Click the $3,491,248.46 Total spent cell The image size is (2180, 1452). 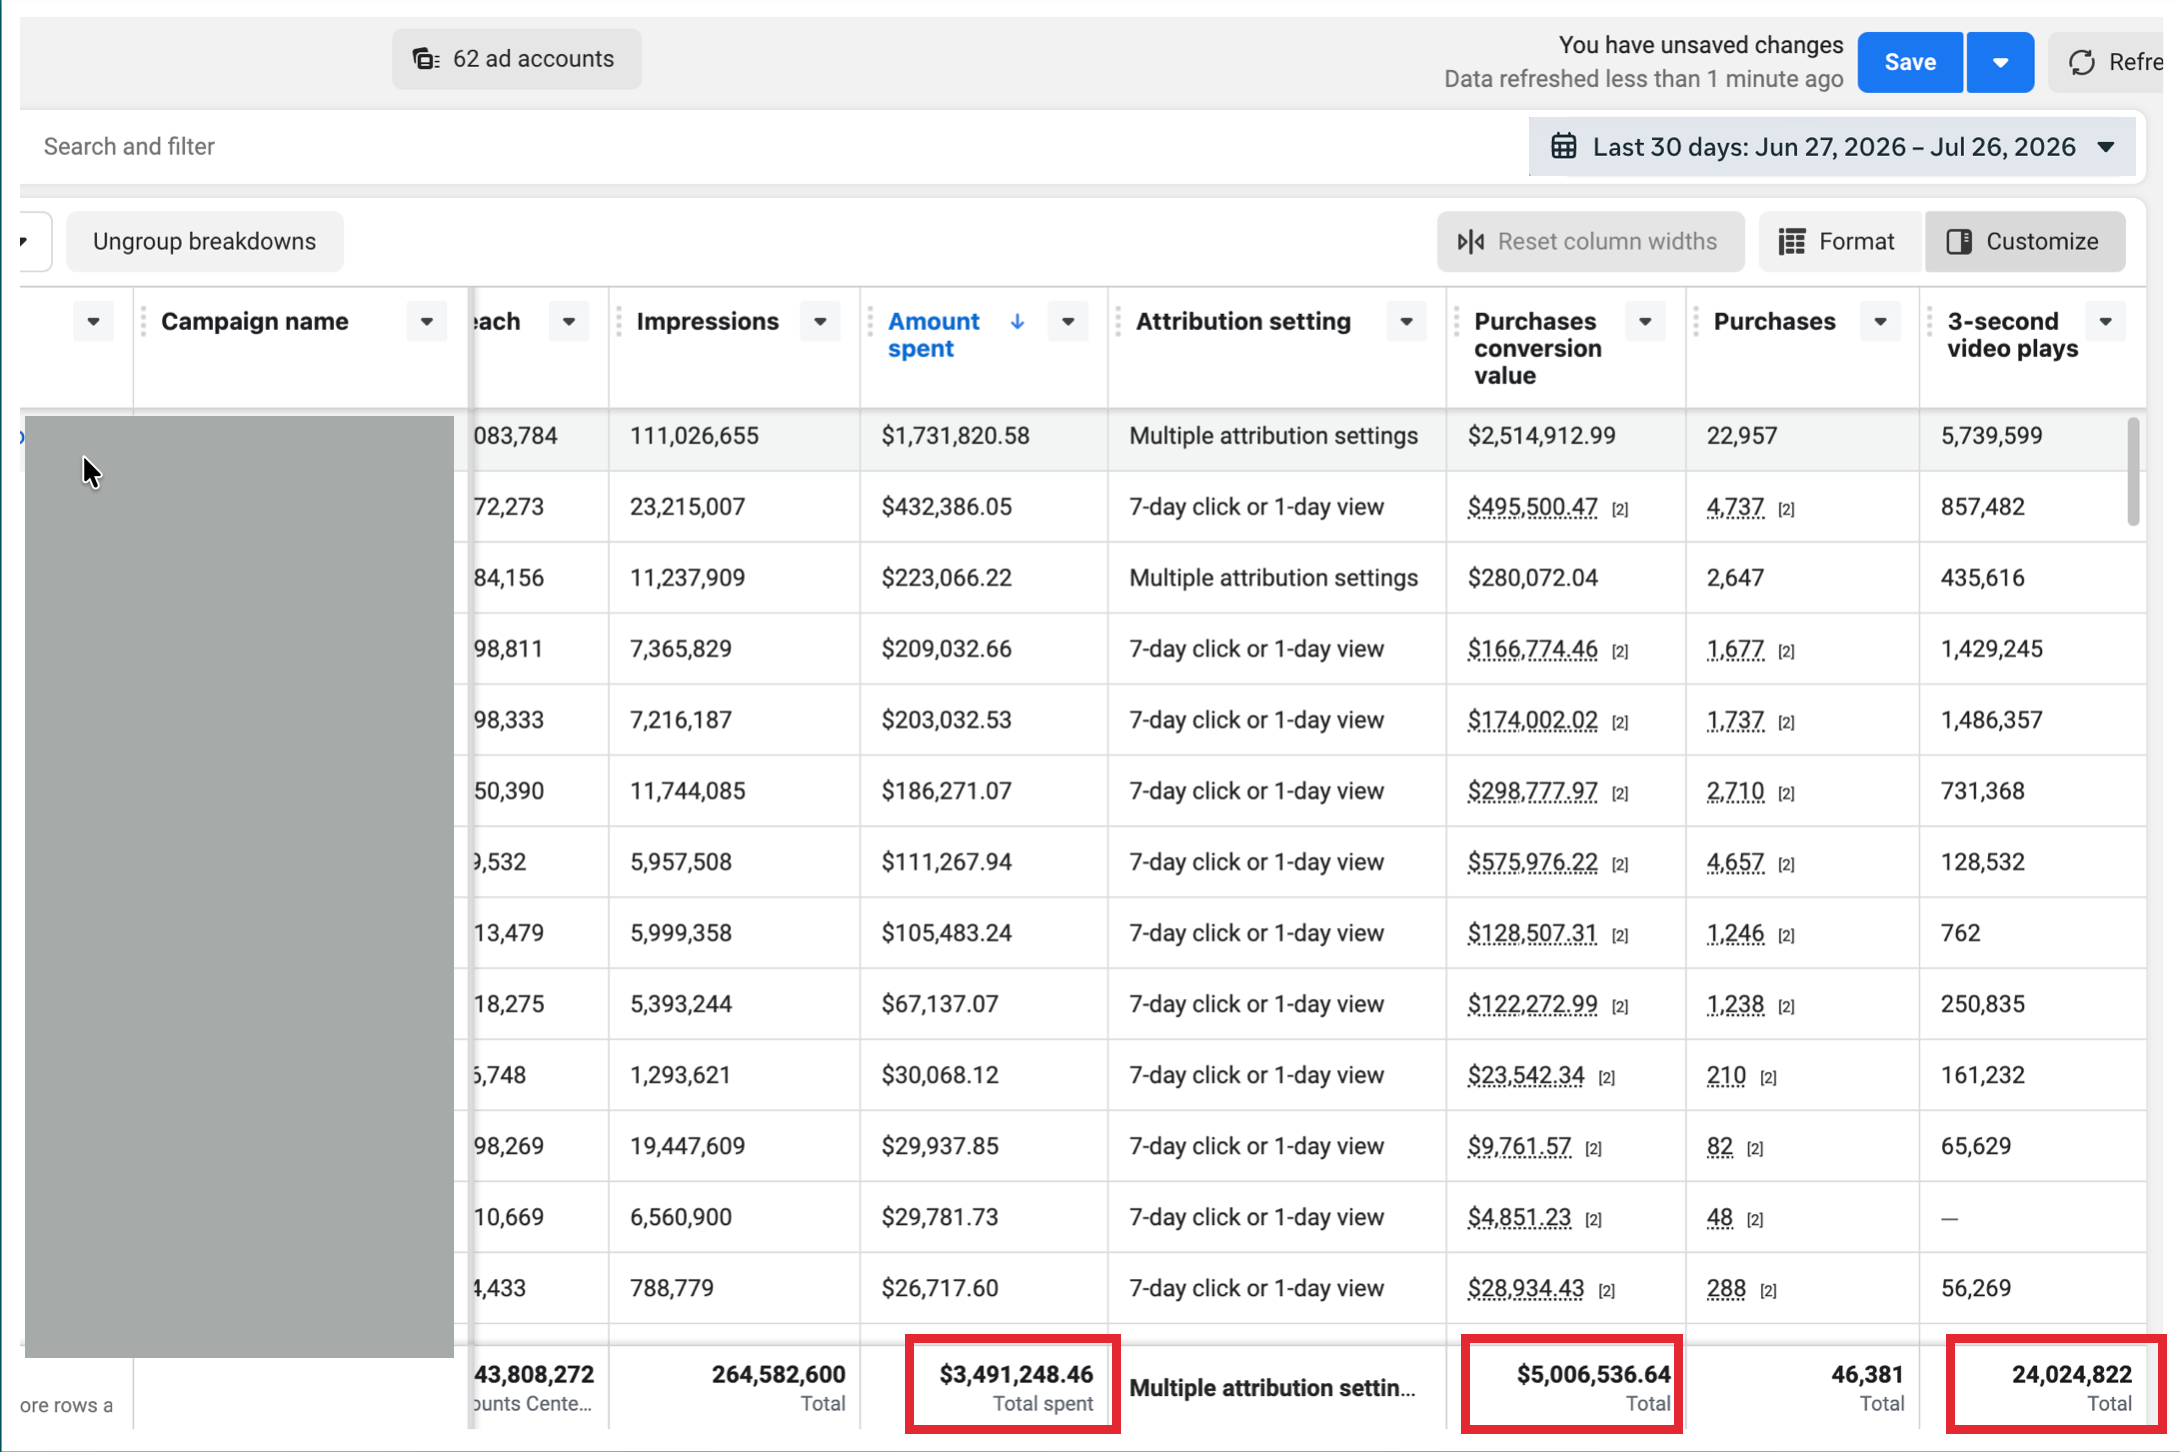1014,1386
